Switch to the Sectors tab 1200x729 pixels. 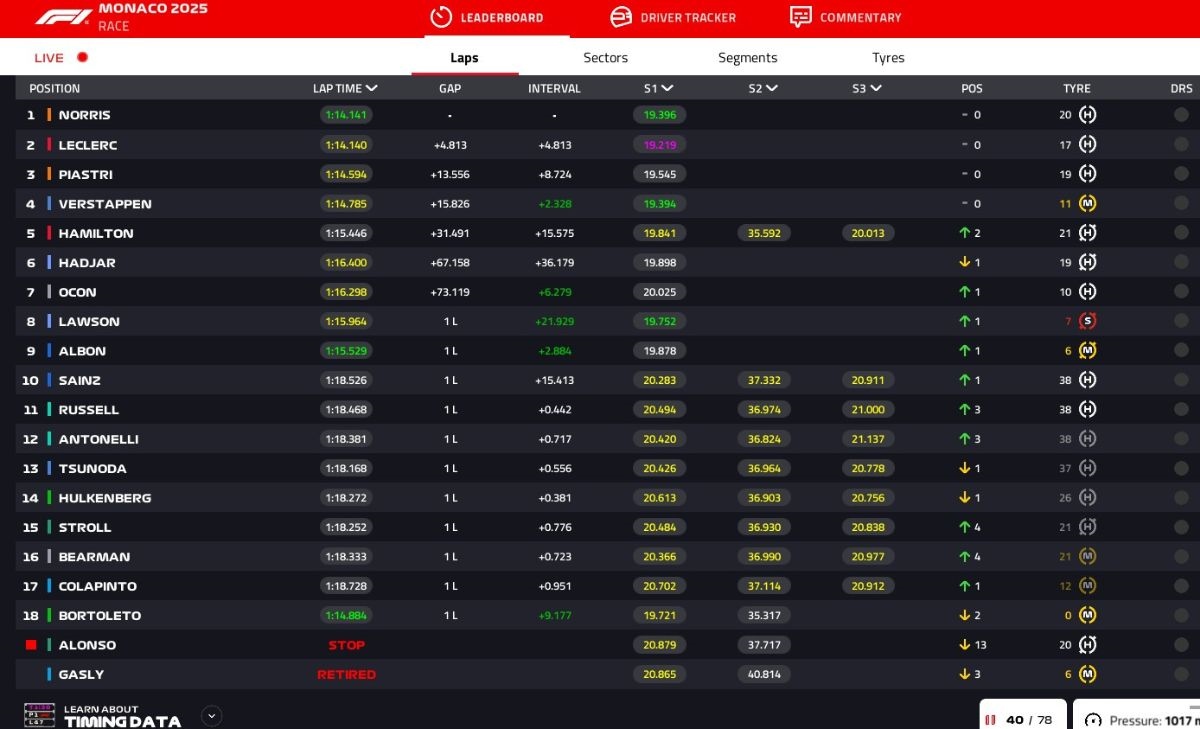point(605,58)
